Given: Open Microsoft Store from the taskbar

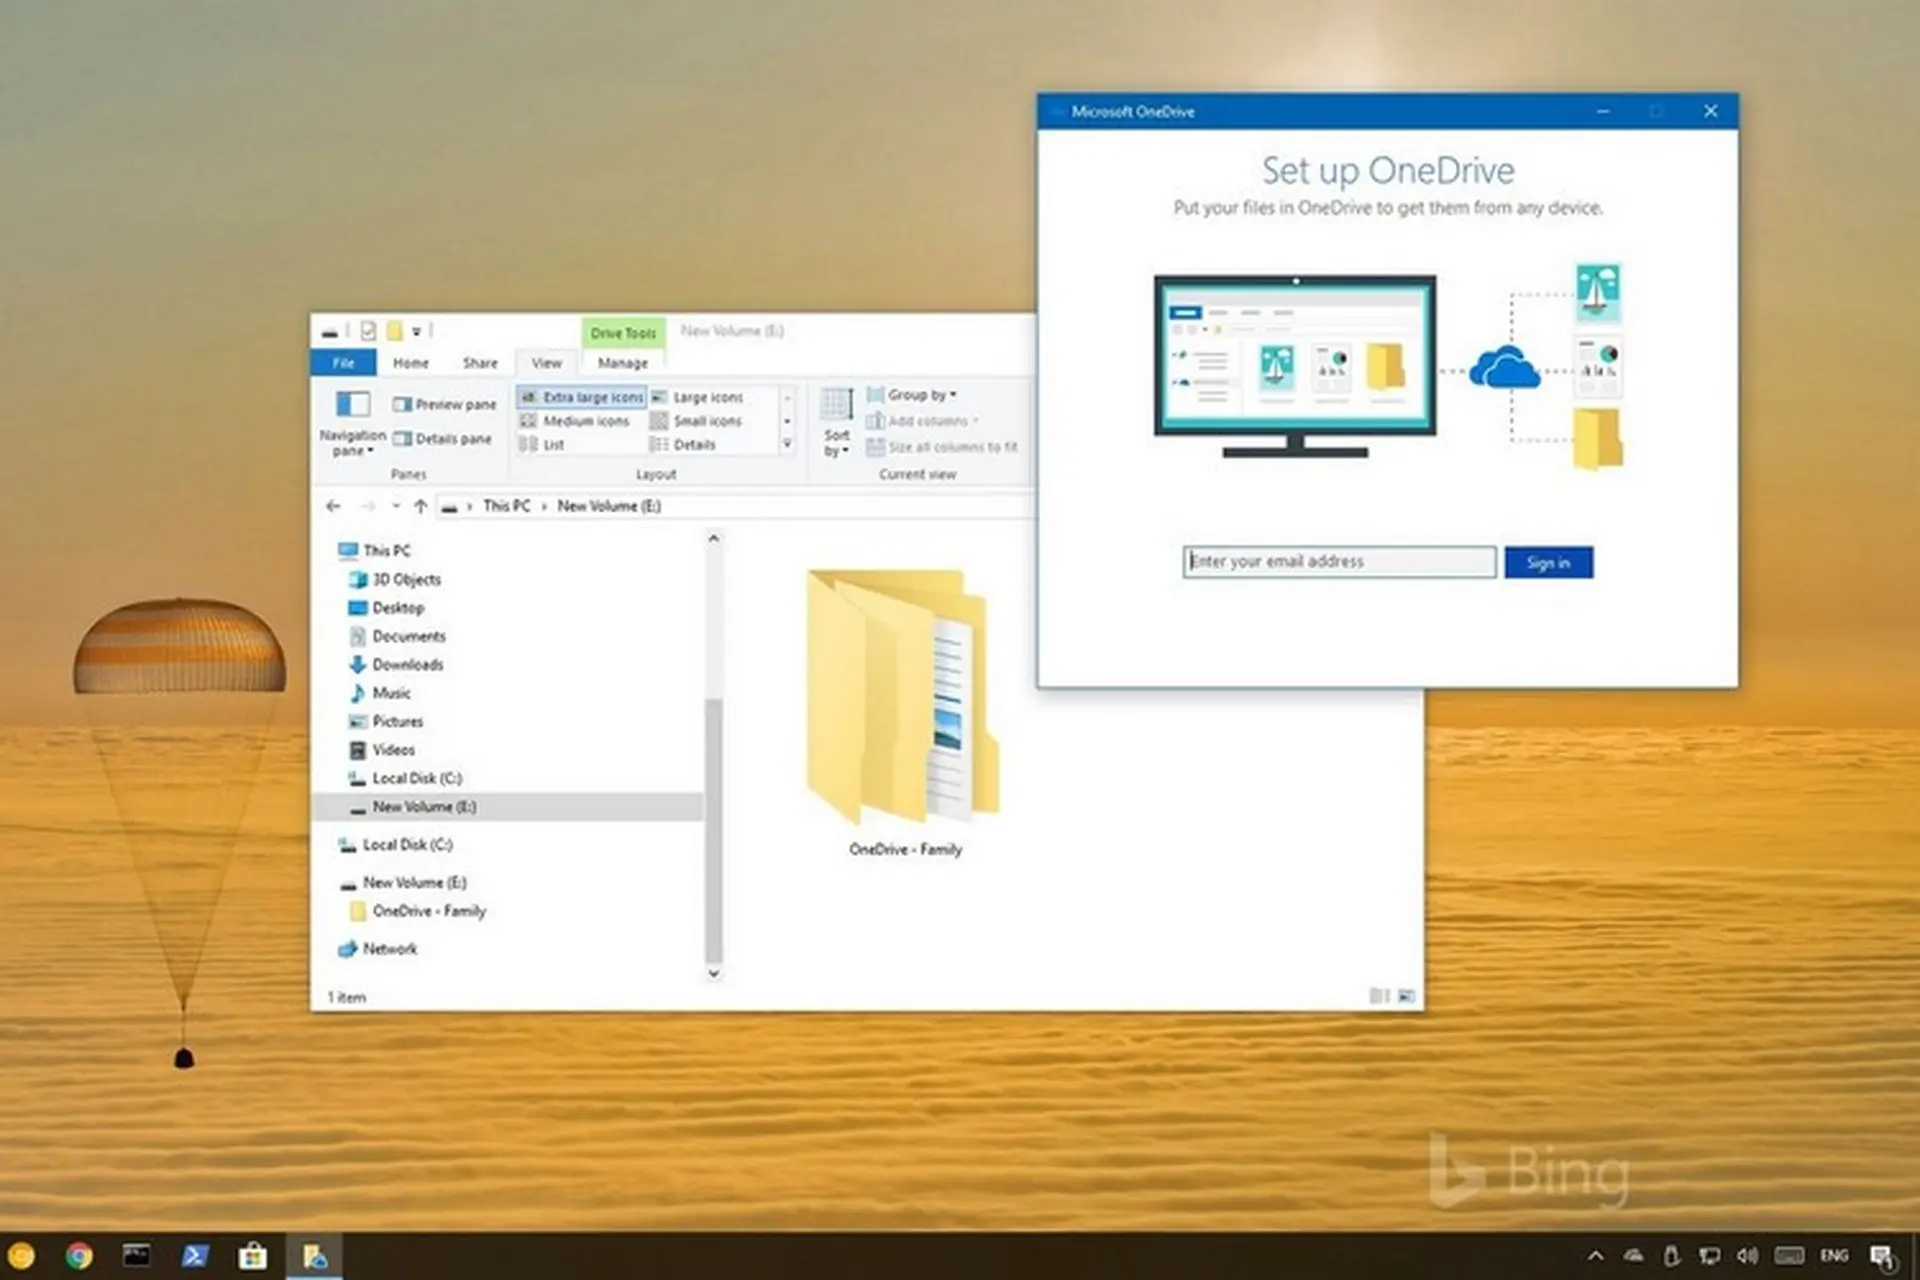Looking at the screenshot, I should pyautogui.click(x=252, y=1255).
